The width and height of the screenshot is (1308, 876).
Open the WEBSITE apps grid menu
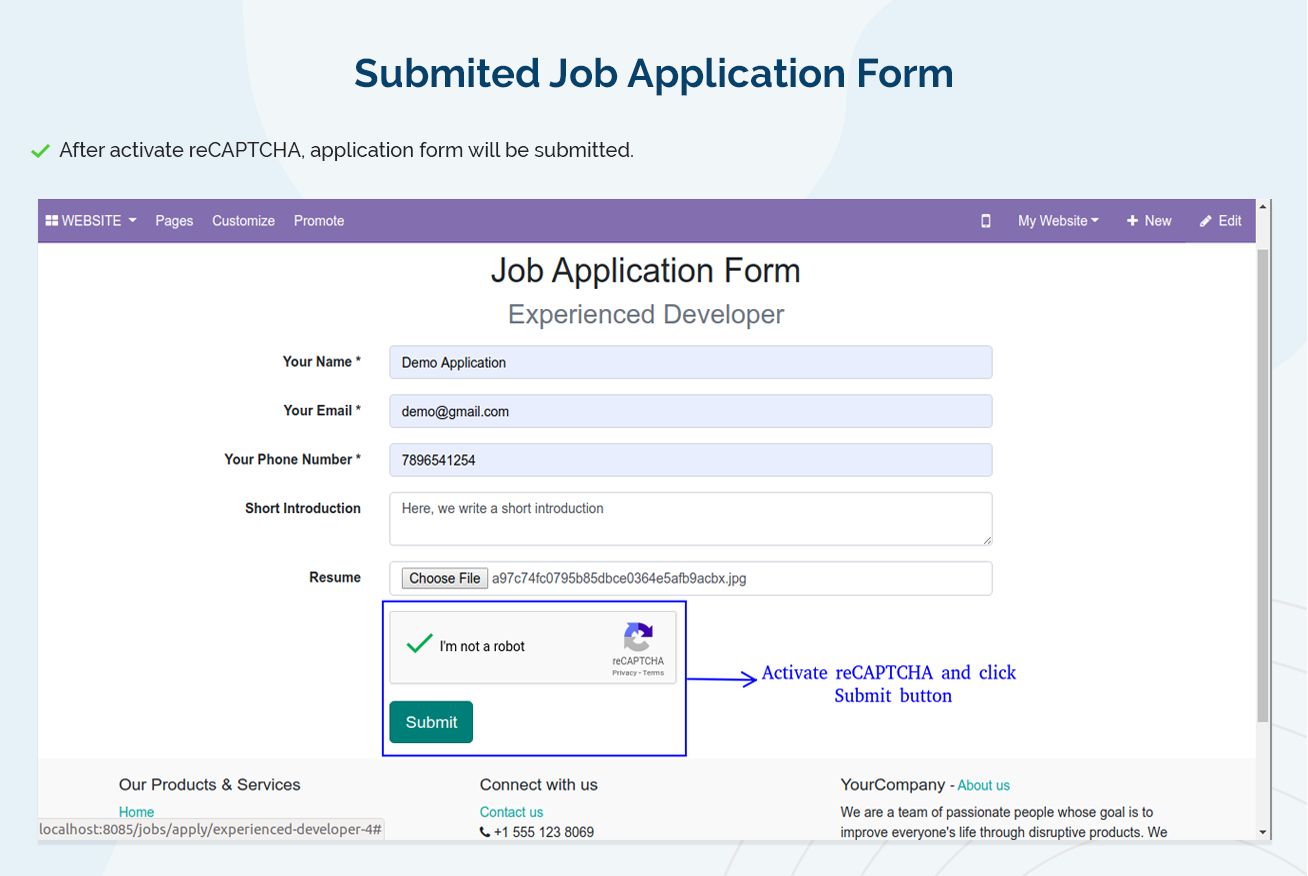click(x=91, y=221)
